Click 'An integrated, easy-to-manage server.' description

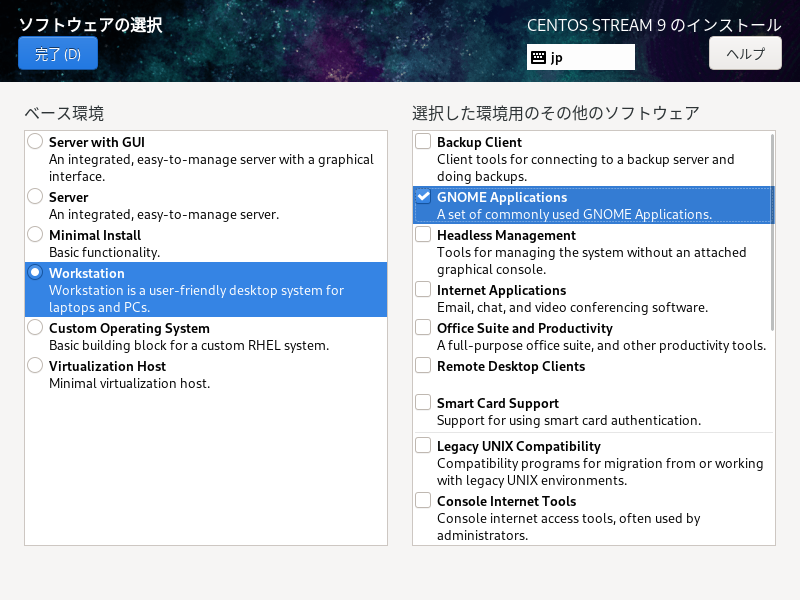[164, 215]
